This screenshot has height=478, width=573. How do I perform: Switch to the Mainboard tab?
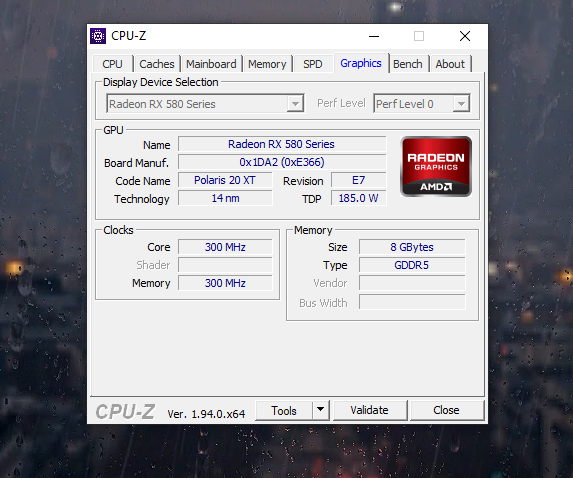[x=211, y=64]
